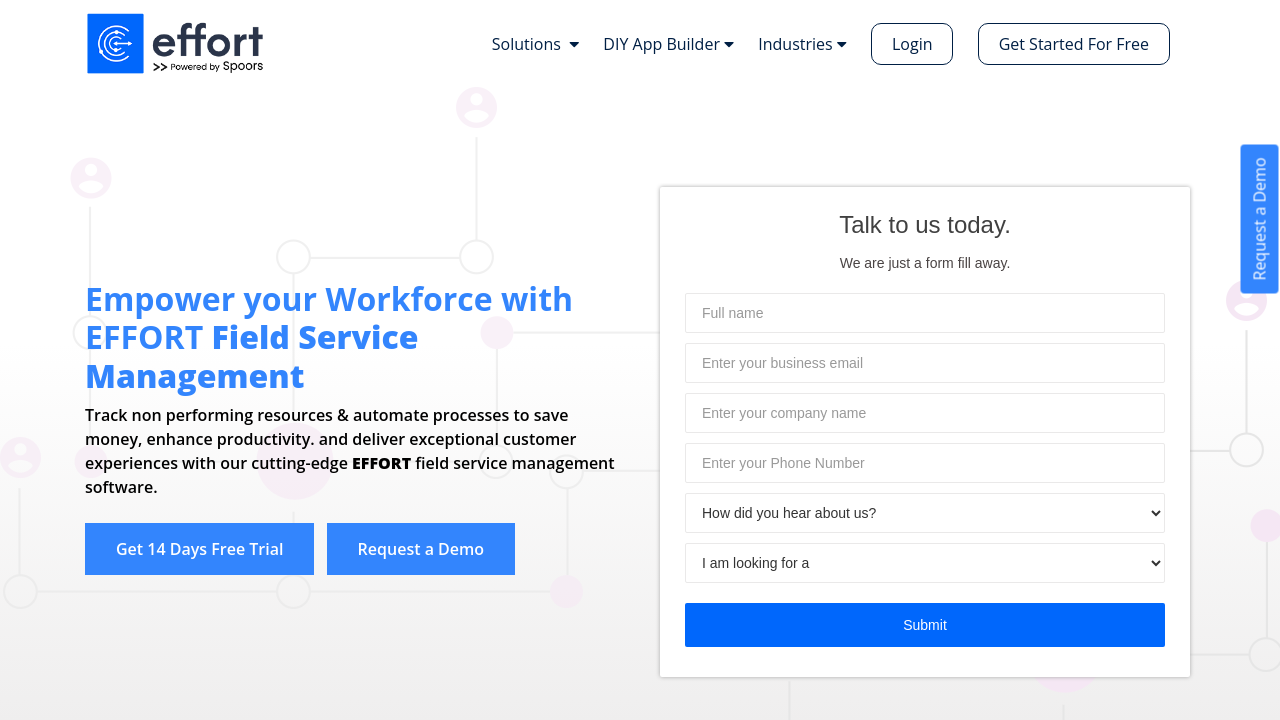The image size is (1280, 720).
Task: Expand the 'I am looking for a' dropdown
Action: 925,563
